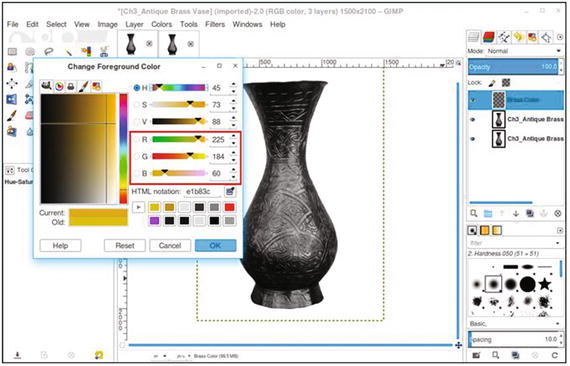
Task: Click the GIMP Wilber color selector tab
Action: click(46, 86)
